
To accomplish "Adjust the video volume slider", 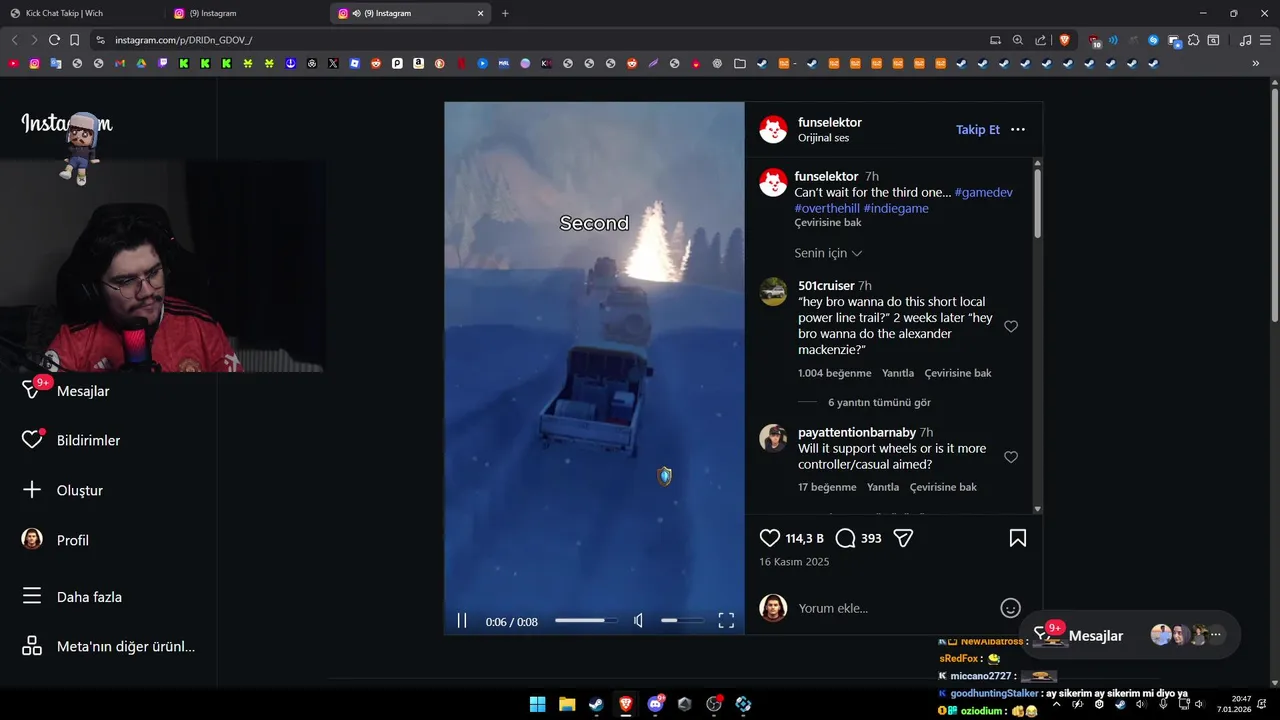I will pyautogui.click(x=682, y=621).
